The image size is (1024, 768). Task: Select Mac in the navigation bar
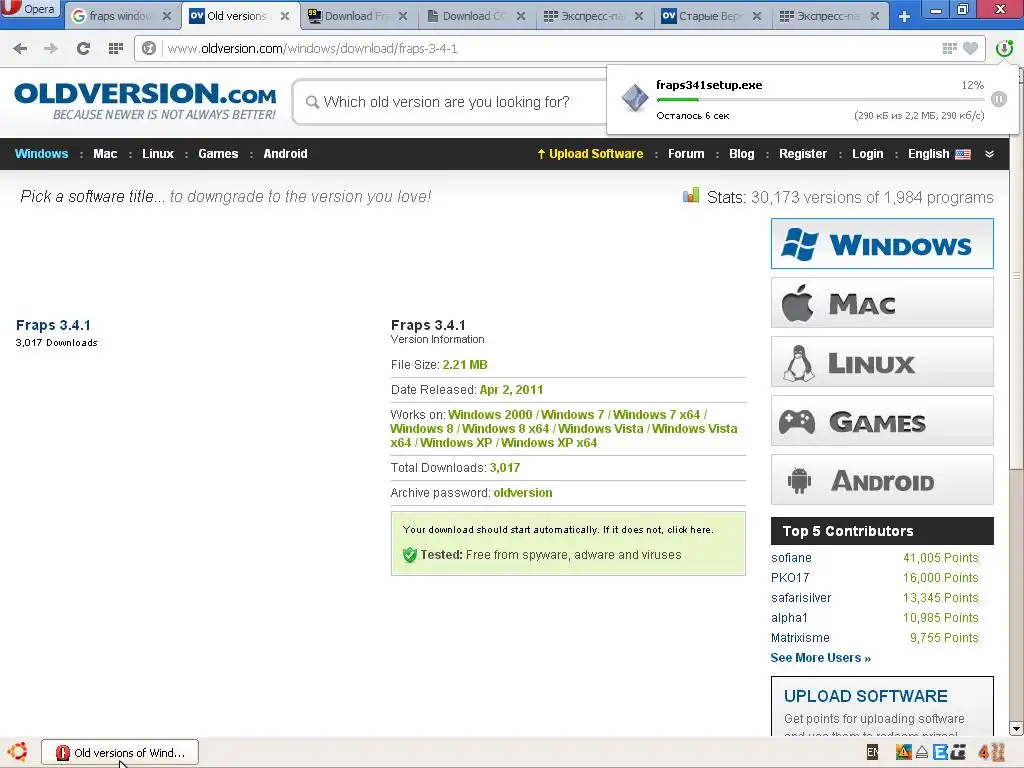[105, 154]
